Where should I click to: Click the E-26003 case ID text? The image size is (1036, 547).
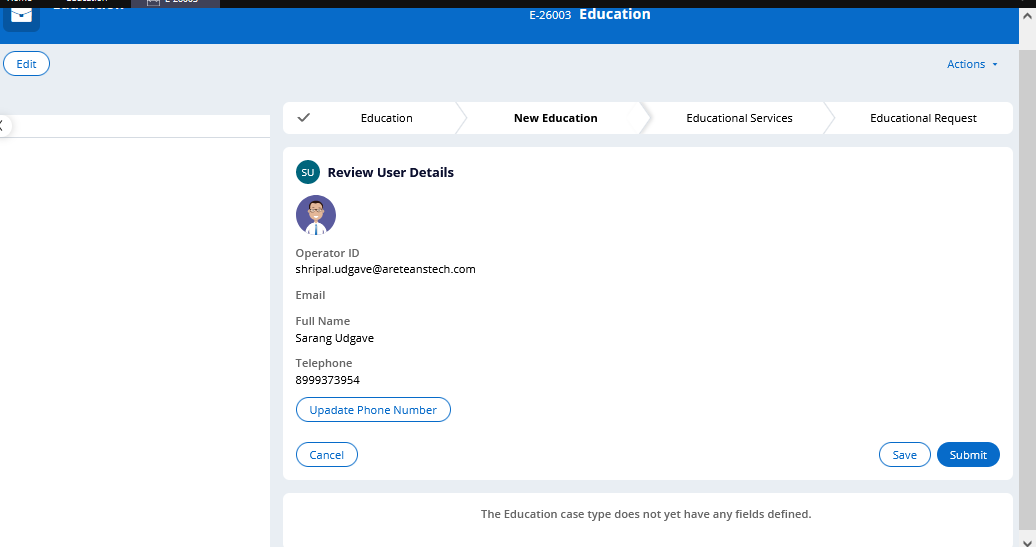coord(550,15)
